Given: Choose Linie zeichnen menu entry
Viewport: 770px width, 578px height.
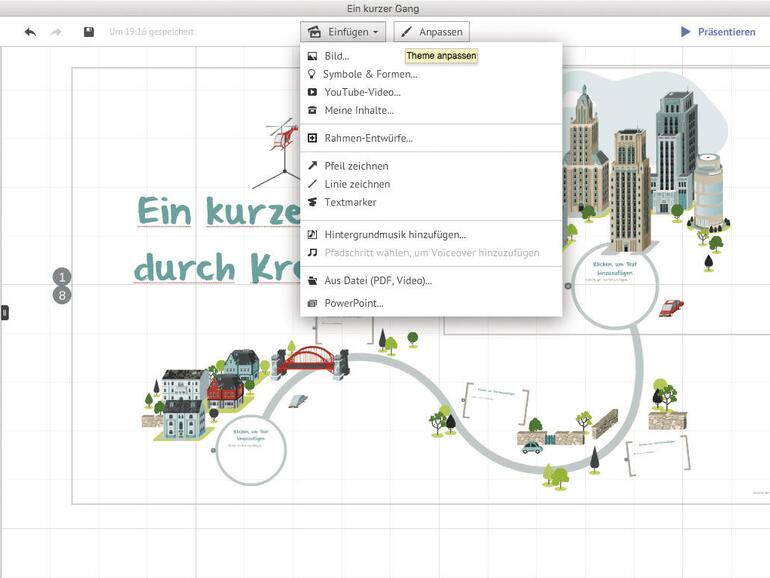Looking at the screenshot, I should (x=431, y=184).
